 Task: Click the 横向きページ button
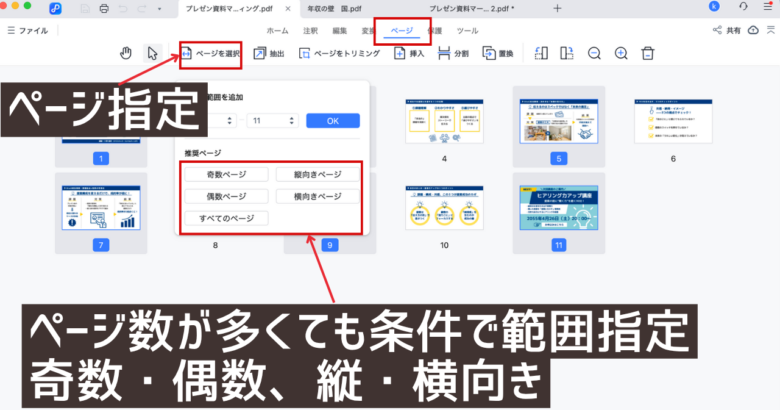tap(318, 196)
